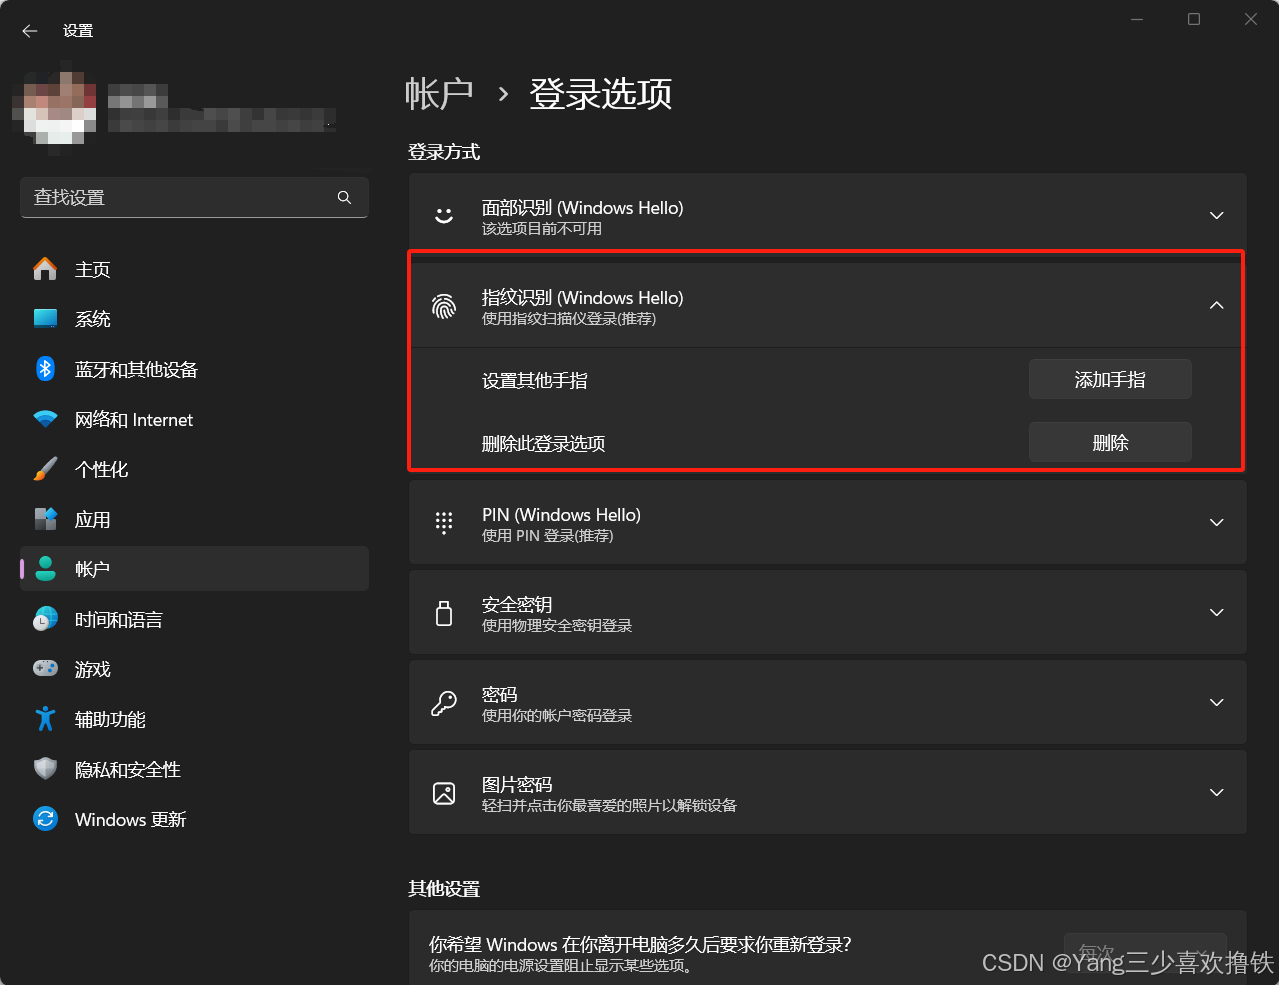Expand the 密码 chevron

click(1217, 702)
